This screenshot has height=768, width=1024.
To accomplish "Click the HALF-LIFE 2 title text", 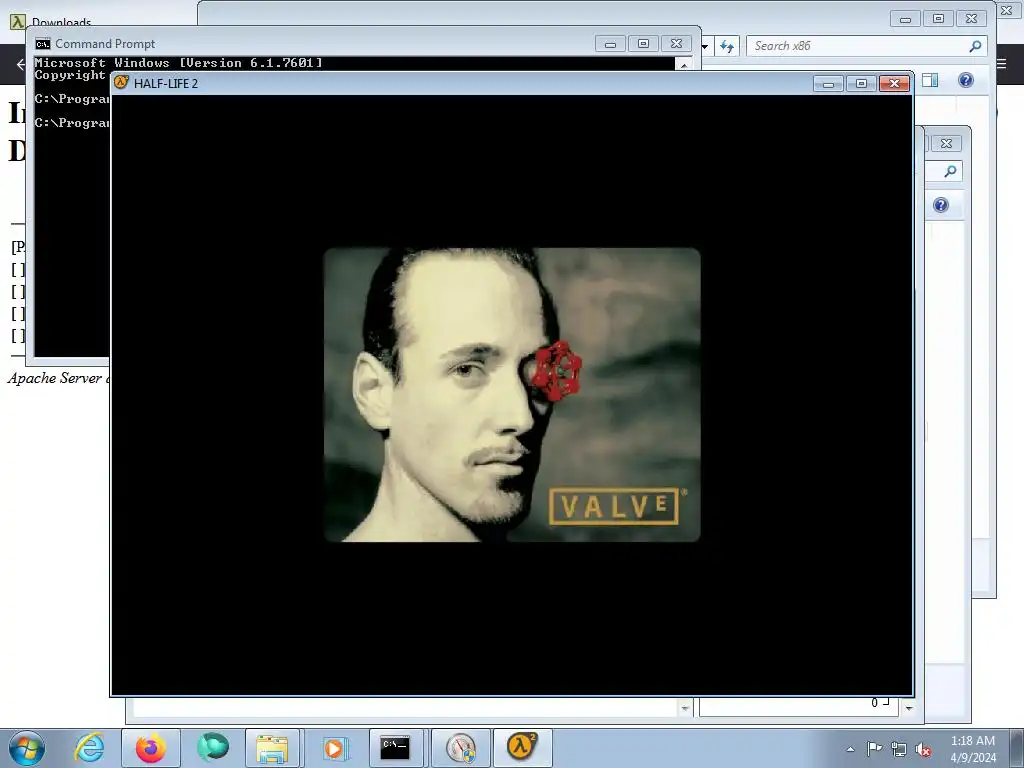I will pos(166,84).
